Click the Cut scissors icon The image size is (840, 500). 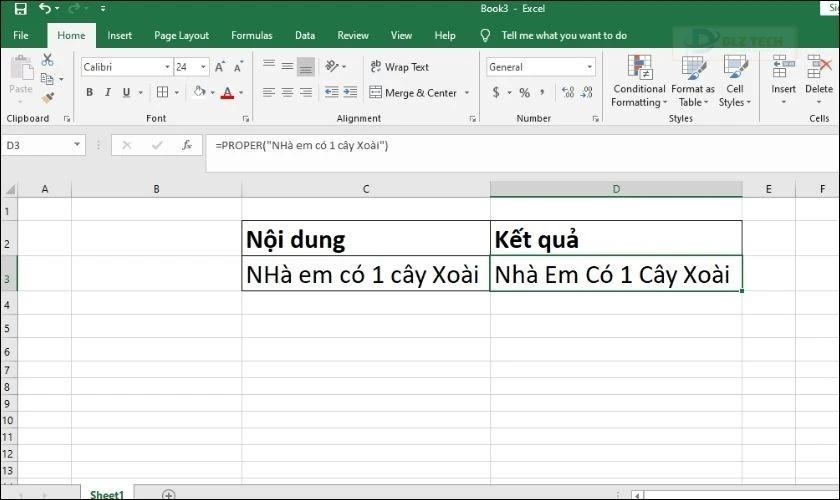47,59
